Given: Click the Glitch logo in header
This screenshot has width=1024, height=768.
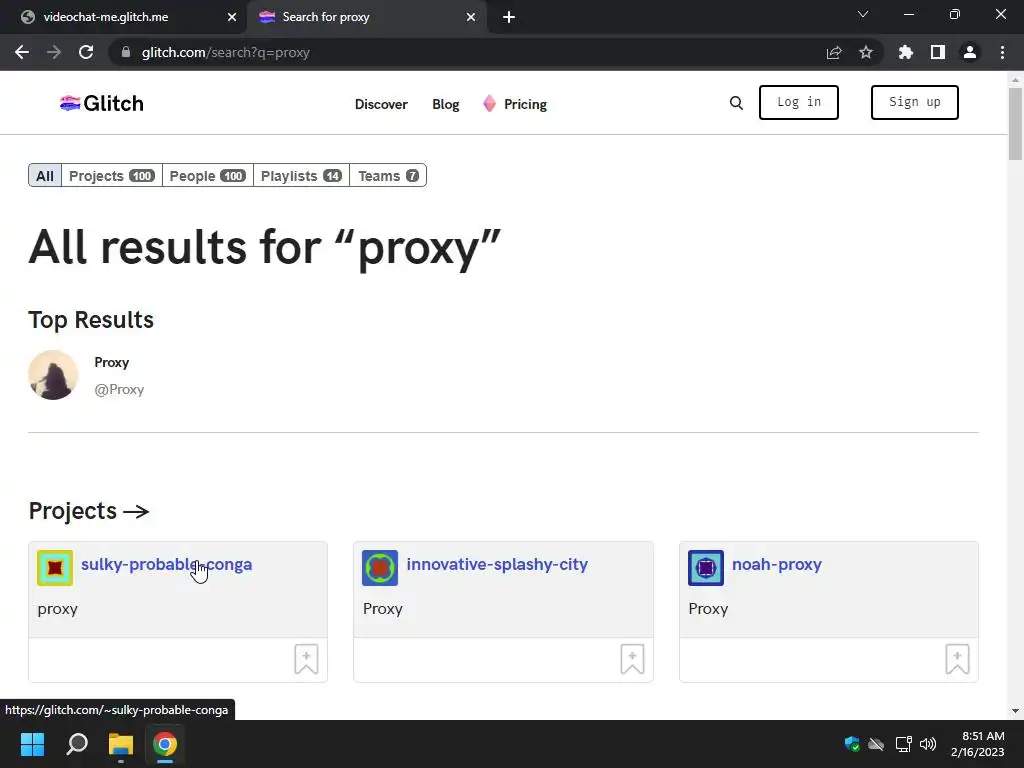Looking at the screenshot, I should click(101, 103).
